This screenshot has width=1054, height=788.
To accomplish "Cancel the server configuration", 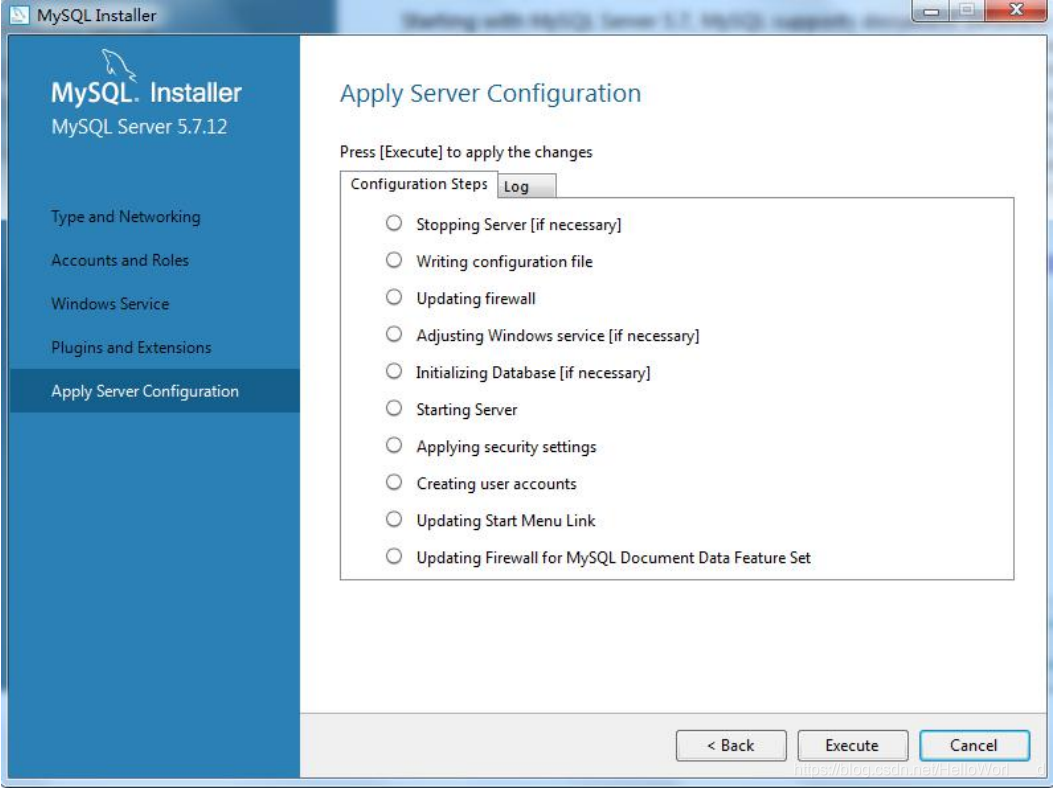I will 974,745.
